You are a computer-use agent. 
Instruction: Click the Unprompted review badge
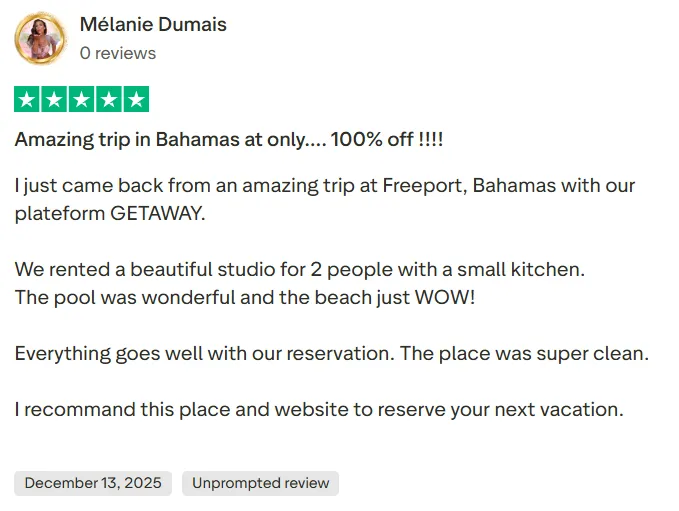pos(260,483)
